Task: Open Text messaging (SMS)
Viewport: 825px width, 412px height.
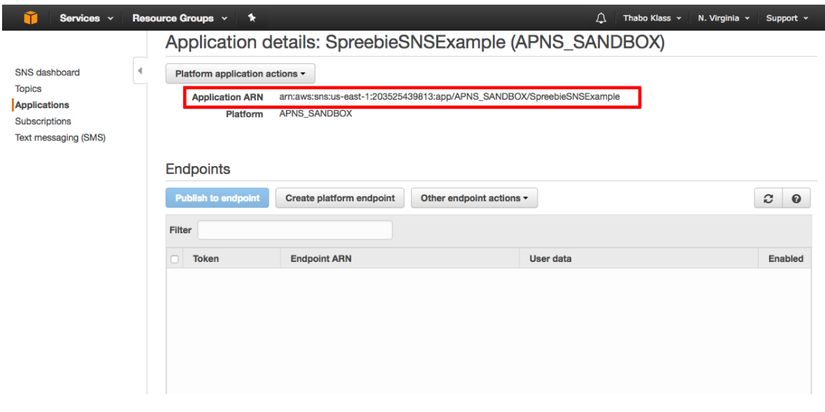Action: tap(61, 138)
